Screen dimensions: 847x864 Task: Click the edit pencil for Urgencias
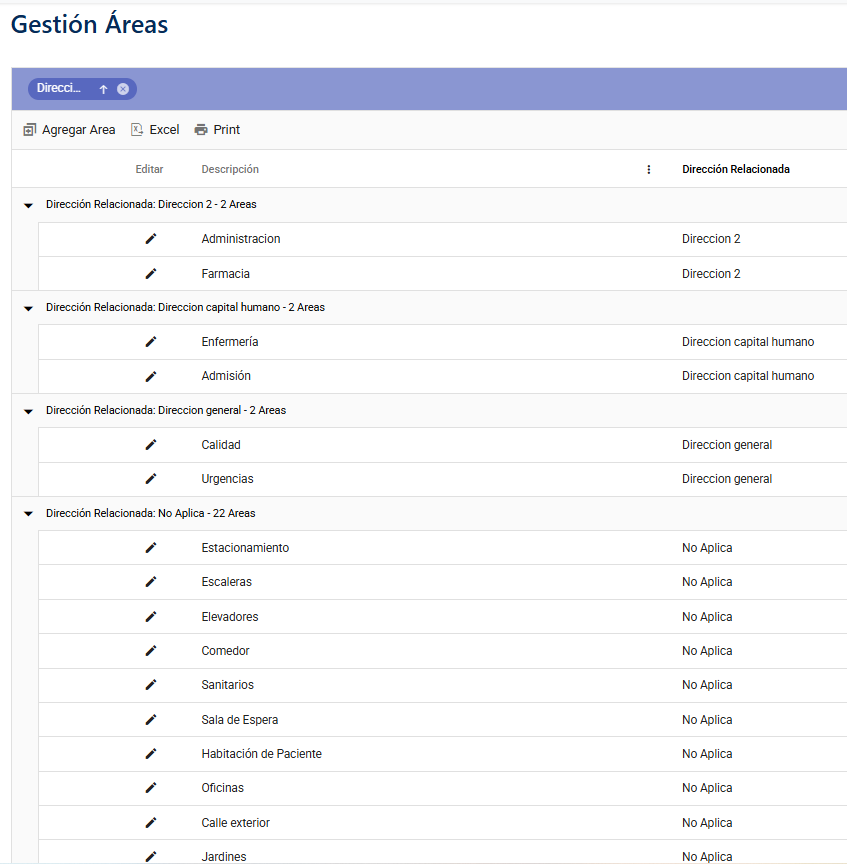(150, 479)
